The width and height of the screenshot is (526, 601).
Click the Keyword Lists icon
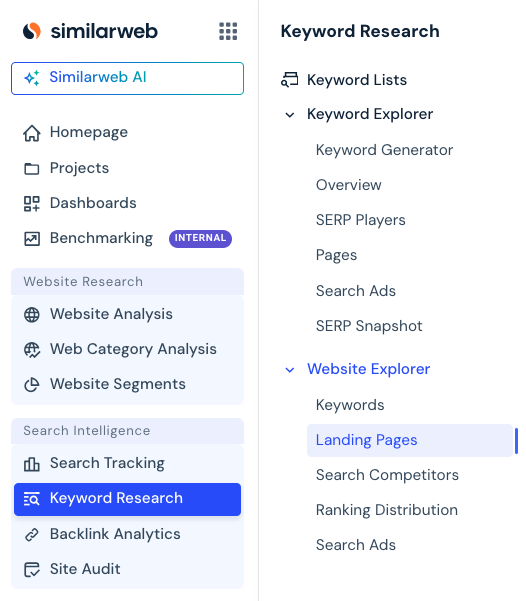point(289,80)
